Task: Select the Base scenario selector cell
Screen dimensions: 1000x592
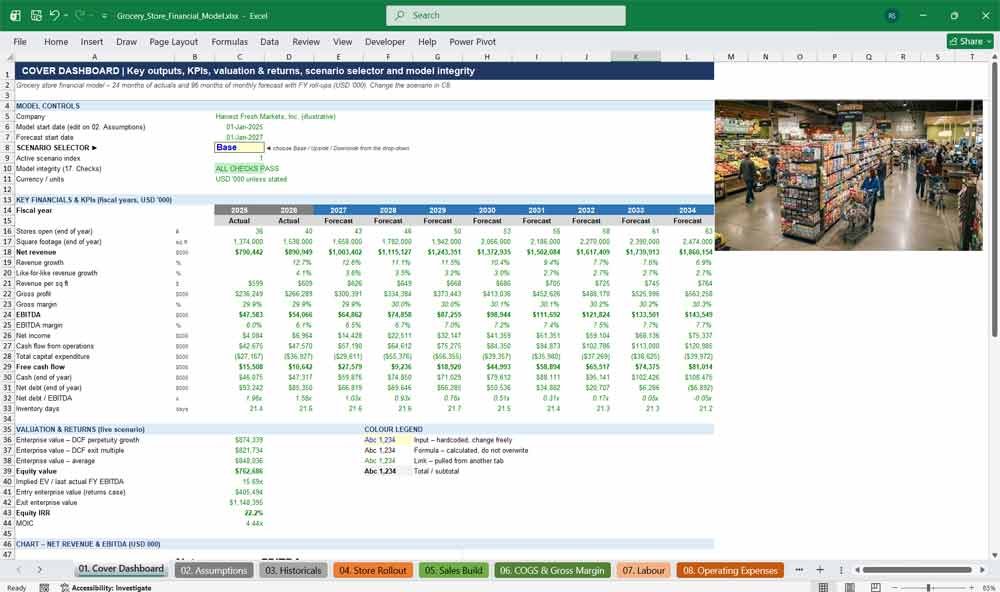Action: 239,147
